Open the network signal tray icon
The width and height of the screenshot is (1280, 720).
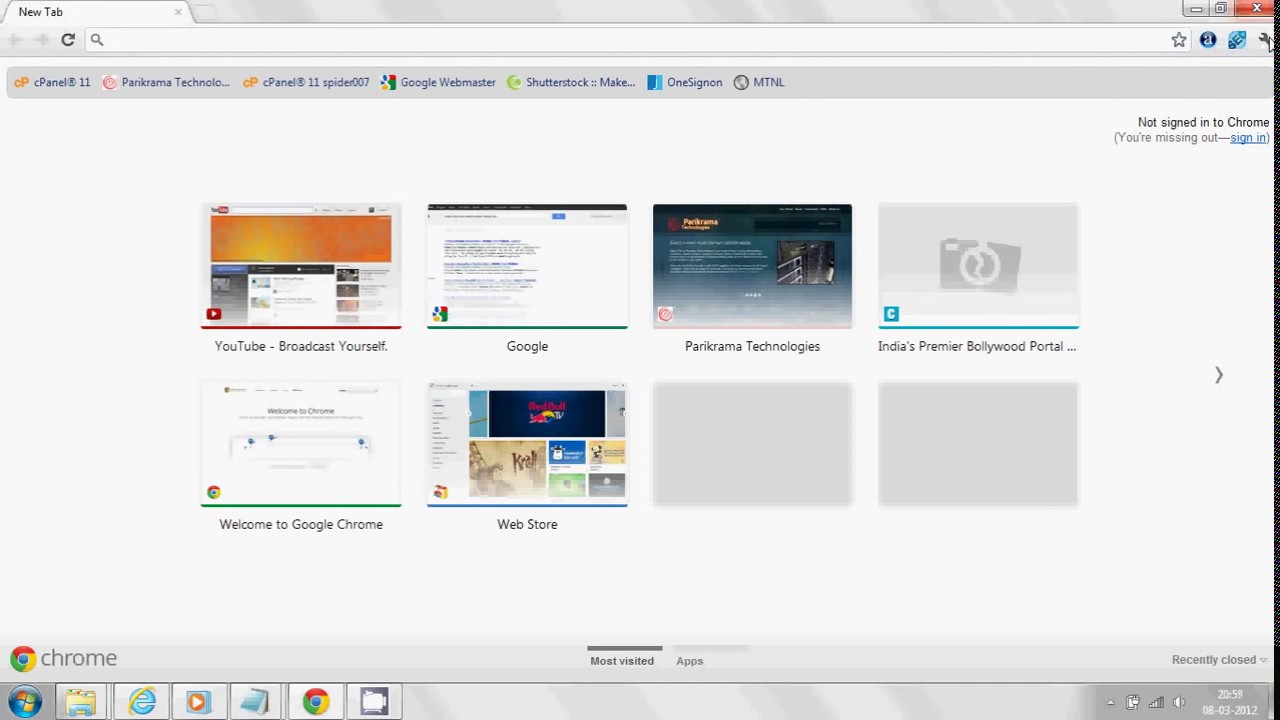point(1156,702)
